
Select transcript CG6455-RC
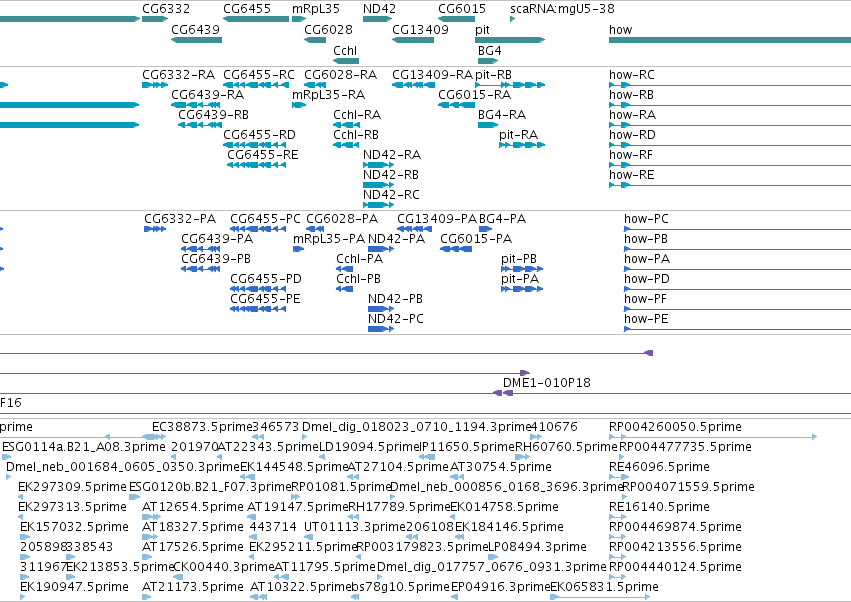tap(259, 74)
